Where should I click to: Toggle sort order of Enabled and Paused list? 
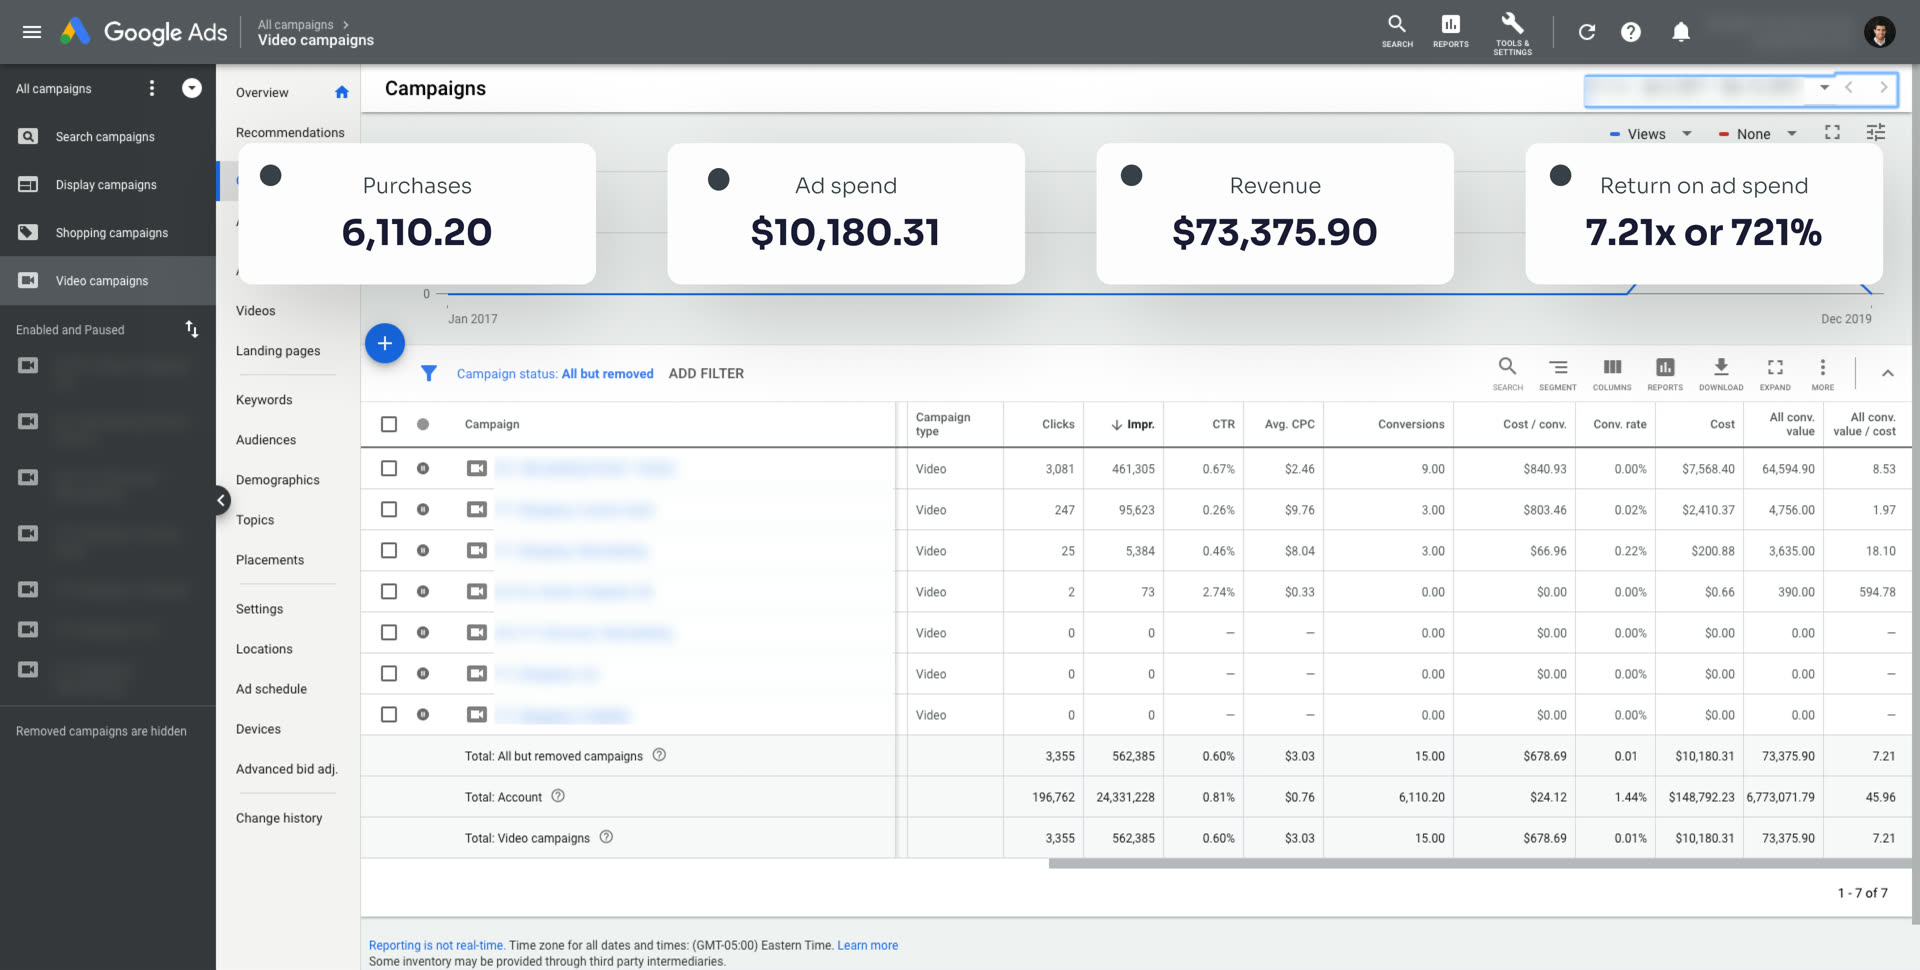192,329
